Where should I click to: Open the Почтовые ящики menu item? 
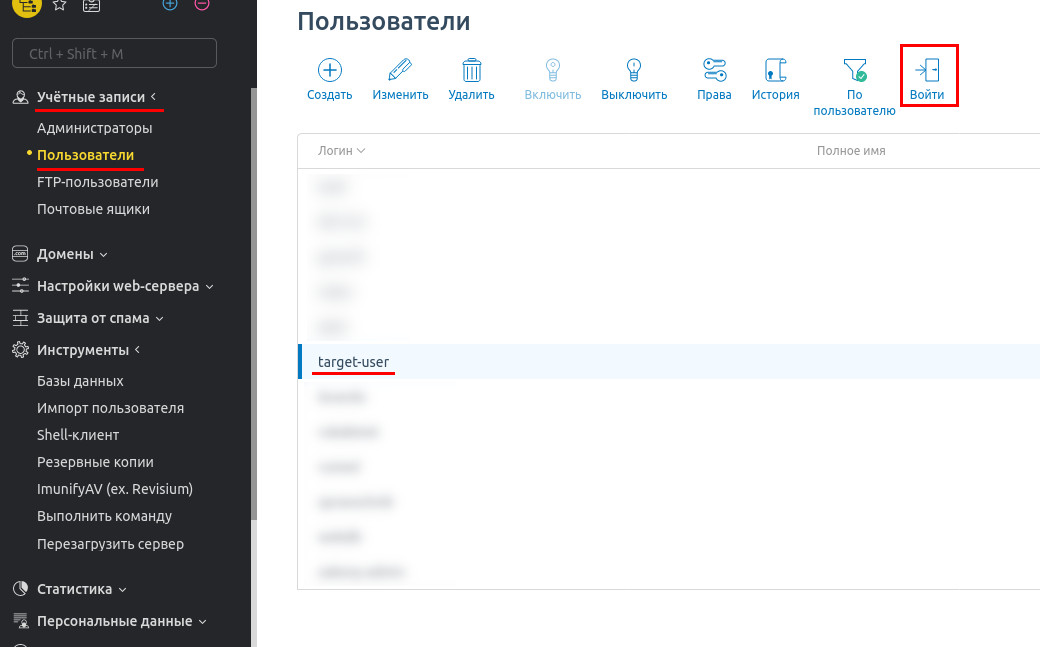pyautogui.click(x=93, y=209)
